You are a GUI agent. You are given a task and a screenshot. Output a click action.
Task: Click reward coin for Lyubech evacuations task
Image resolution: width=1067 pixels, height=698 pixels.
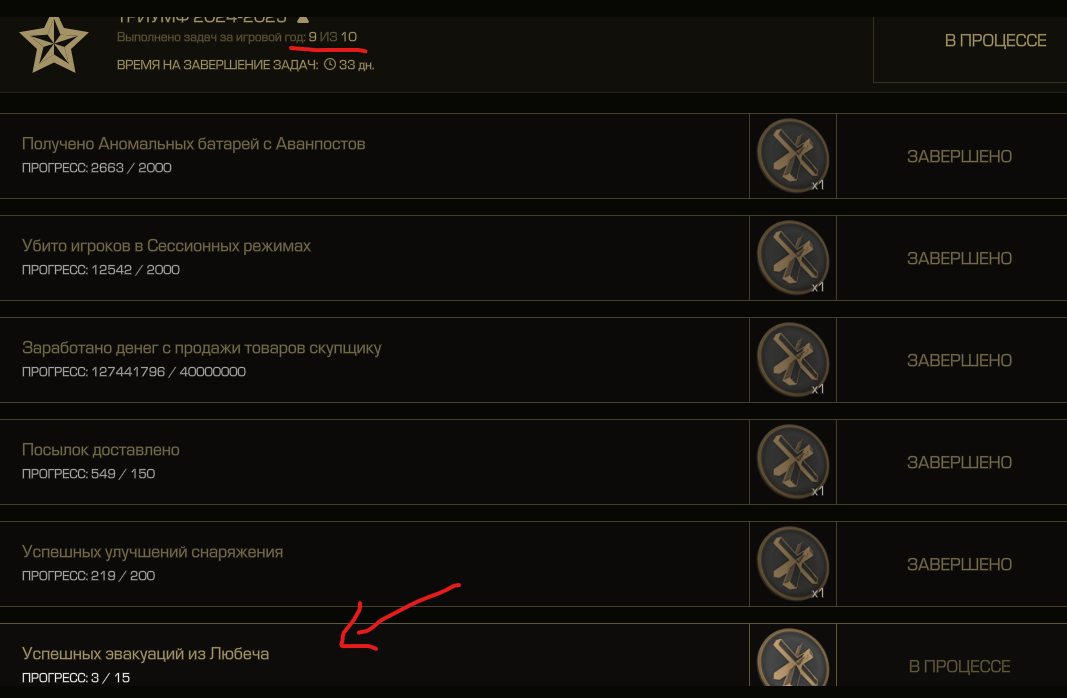point(793,657)
